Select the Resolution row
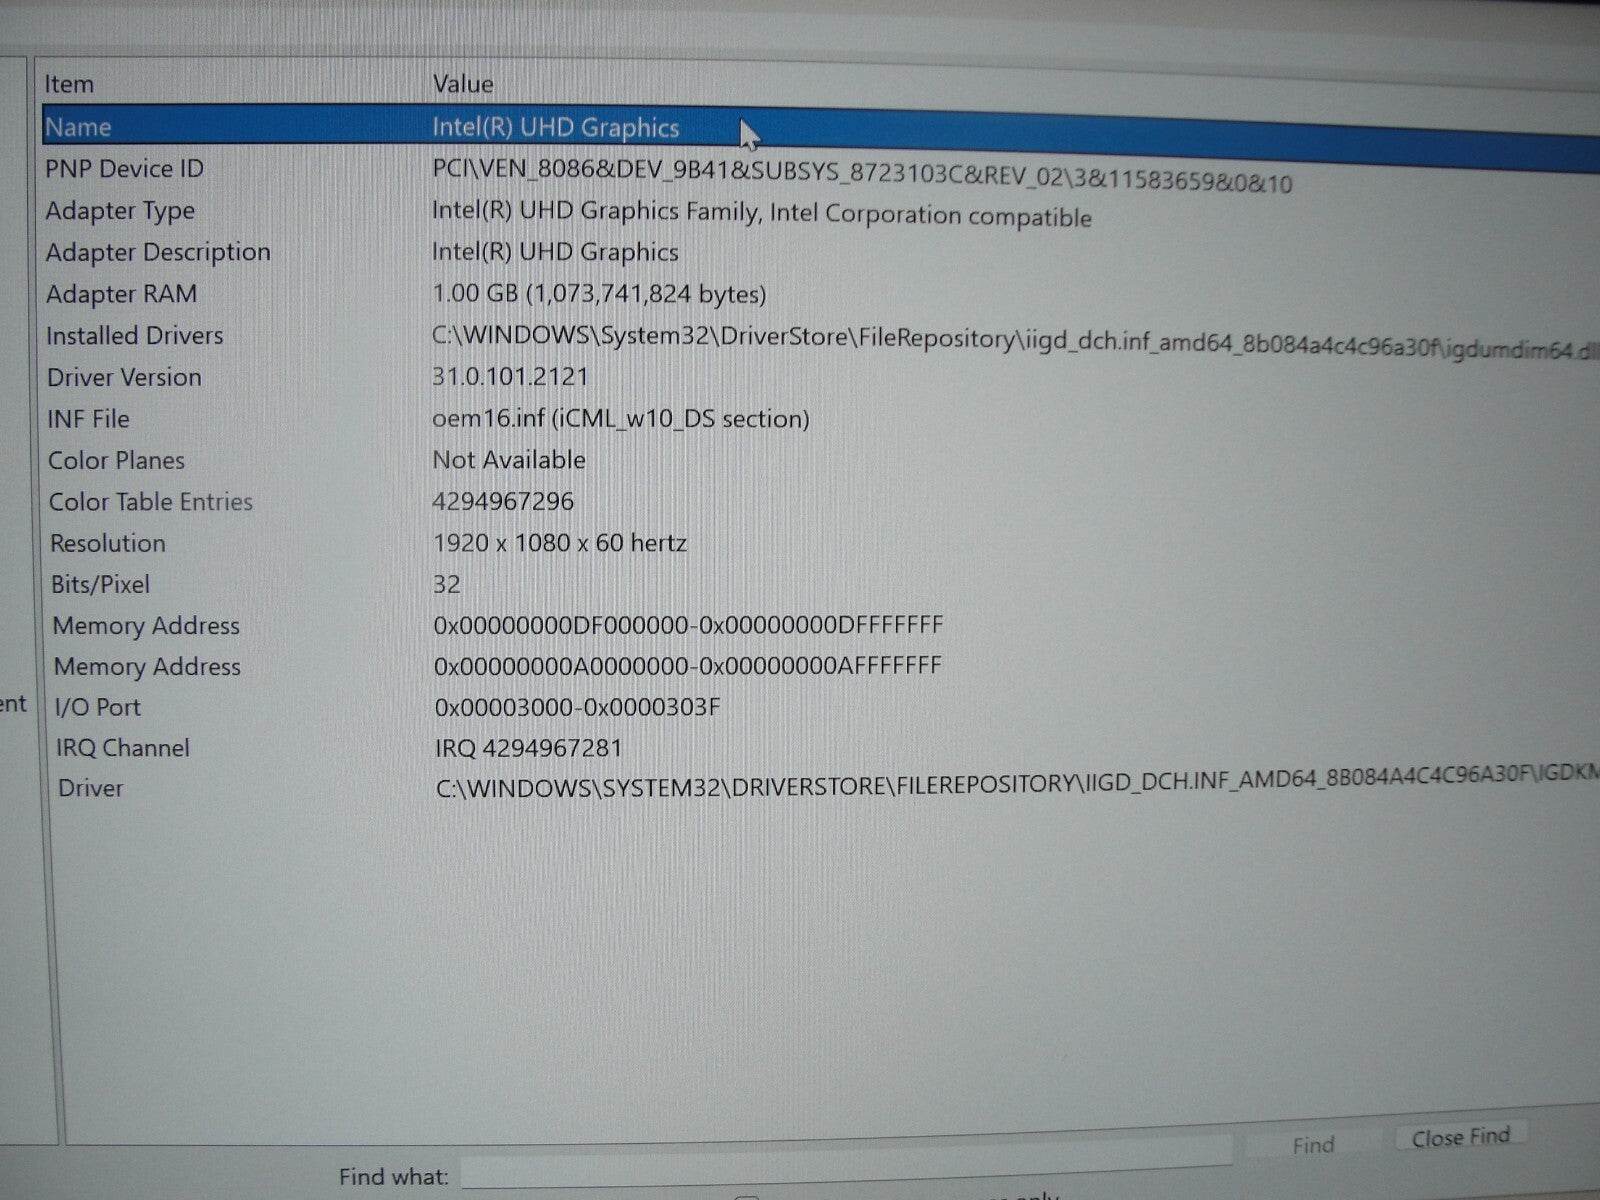 (400, 543)
